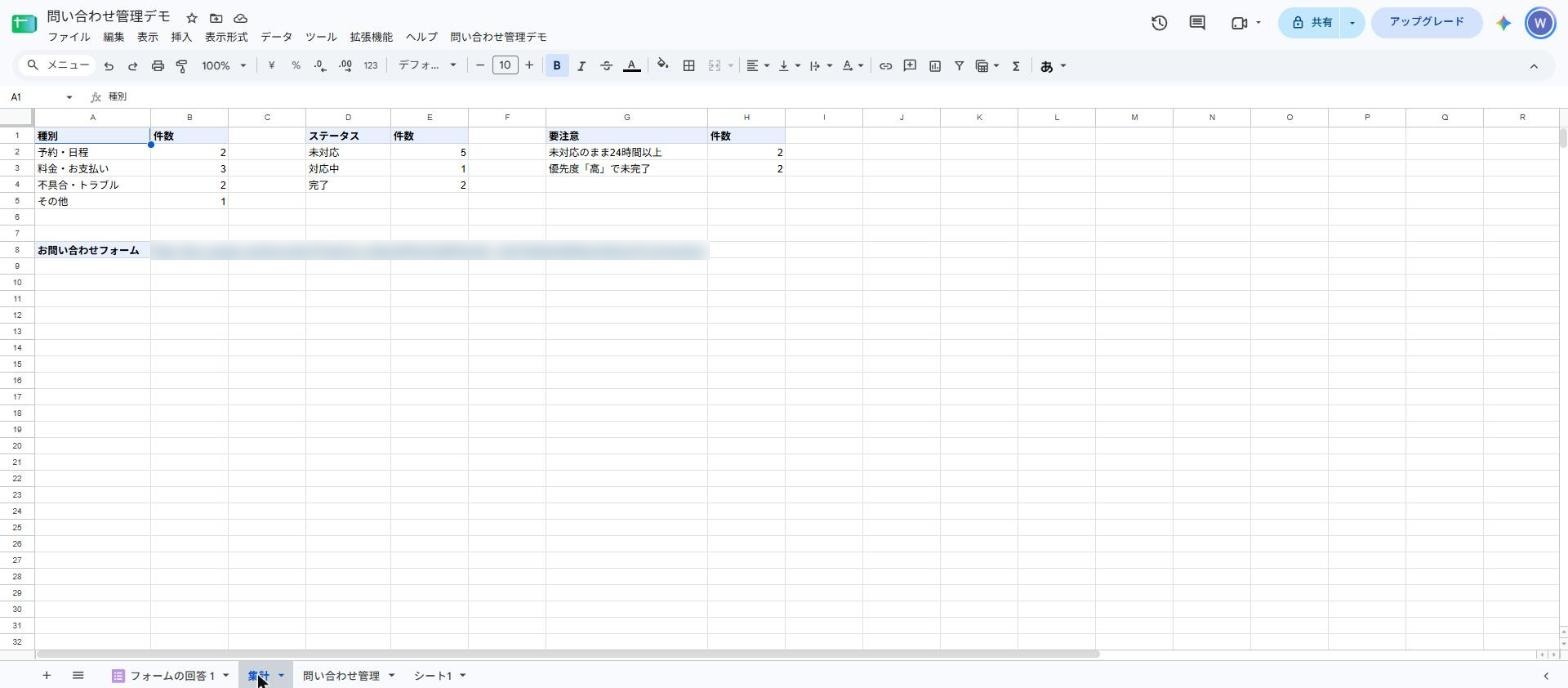Open horizontal align dropdown
This screenshot has width=1568, height=688.
tap(758, 66)
